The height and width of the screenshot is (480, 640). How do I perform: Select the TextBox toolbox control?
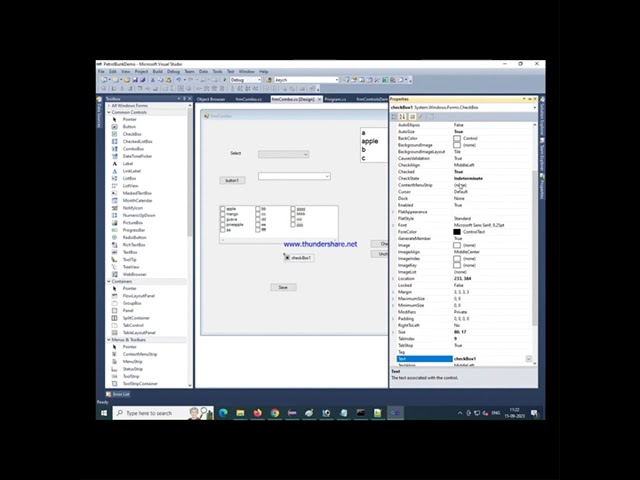click(x=130, y=252)
